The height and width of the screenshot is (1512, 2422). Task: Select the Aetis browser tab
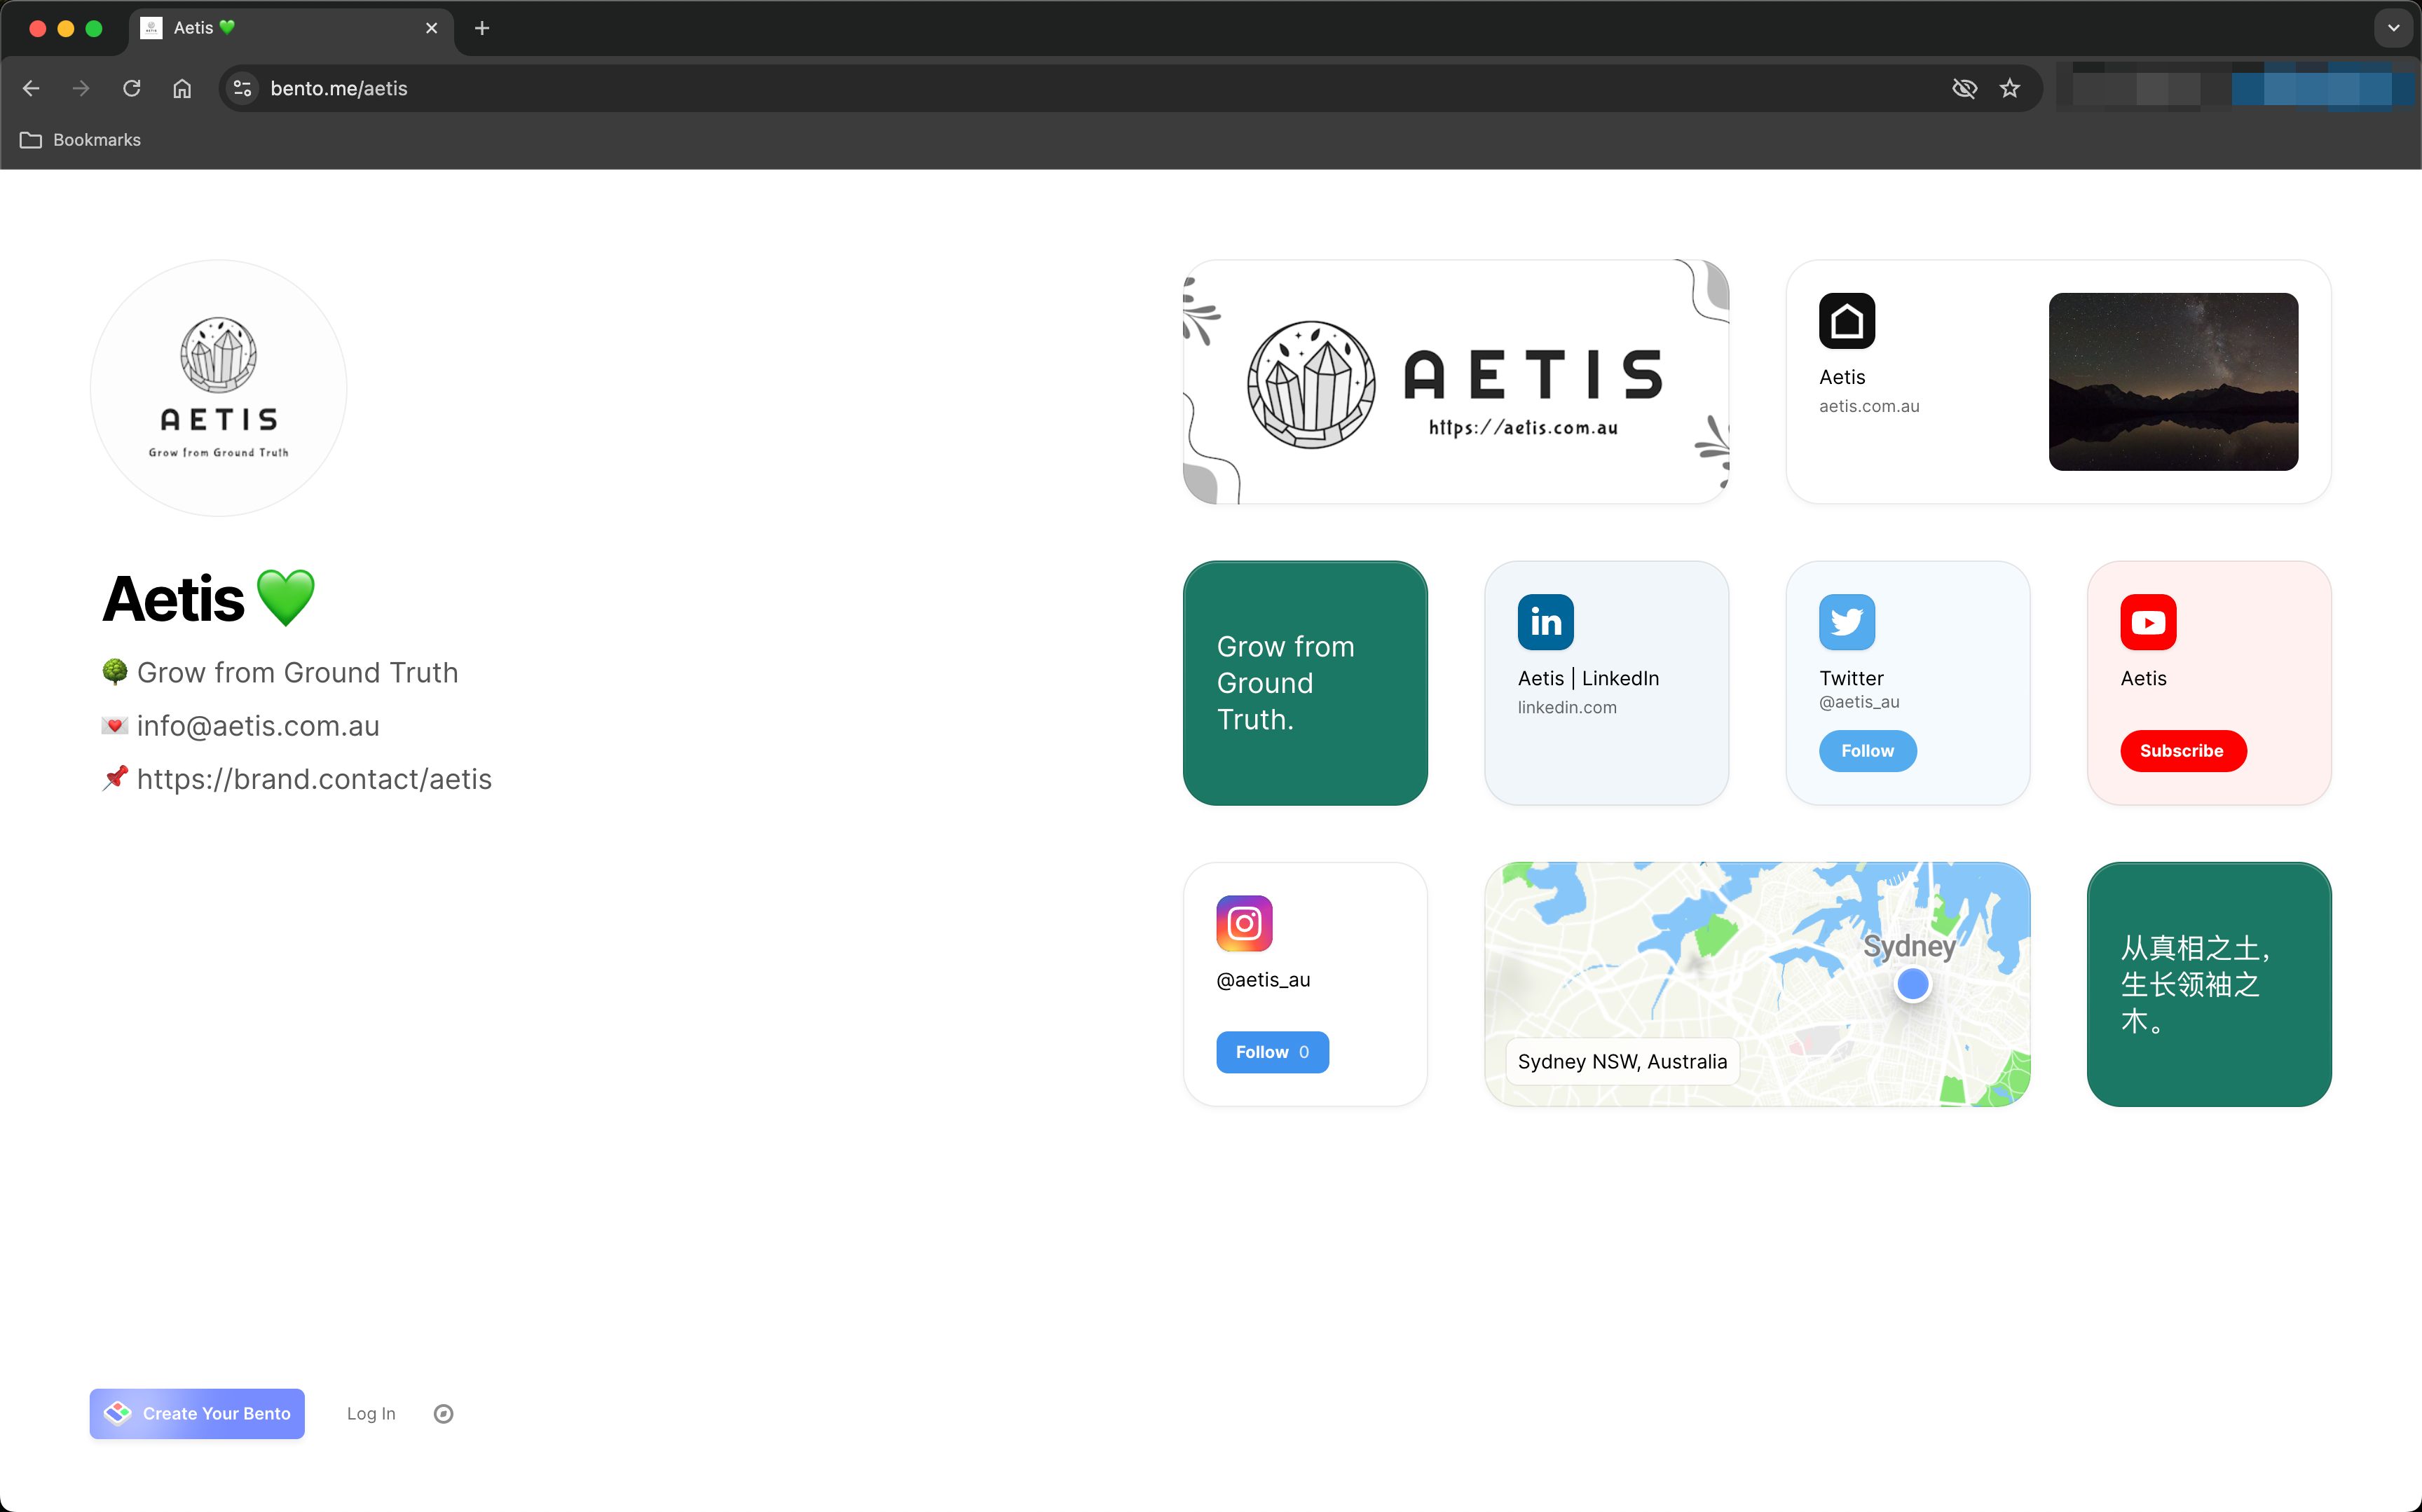tap(280, 28)
